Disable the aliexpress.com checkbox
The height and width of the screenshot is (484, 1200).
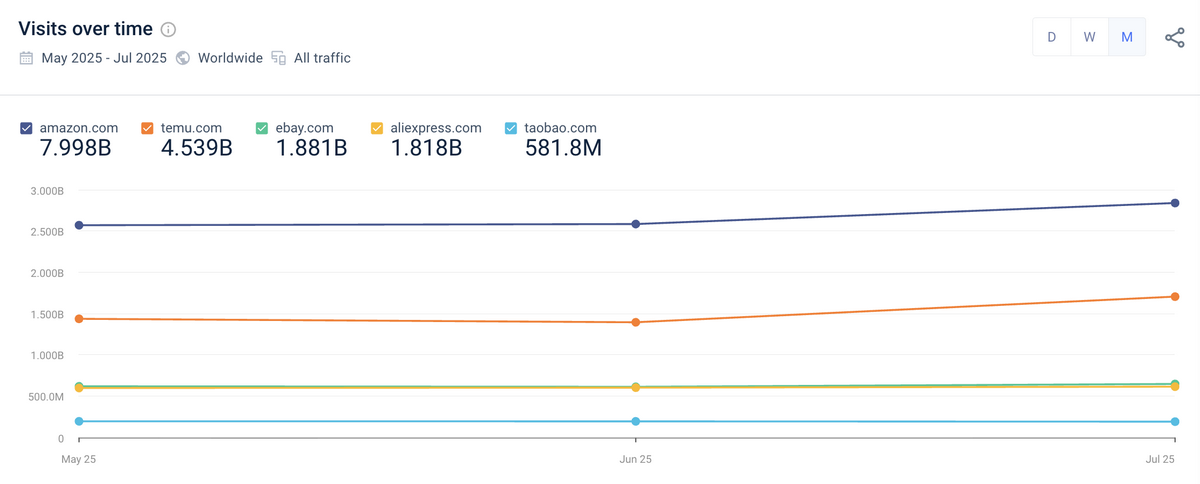click(377, 128)
